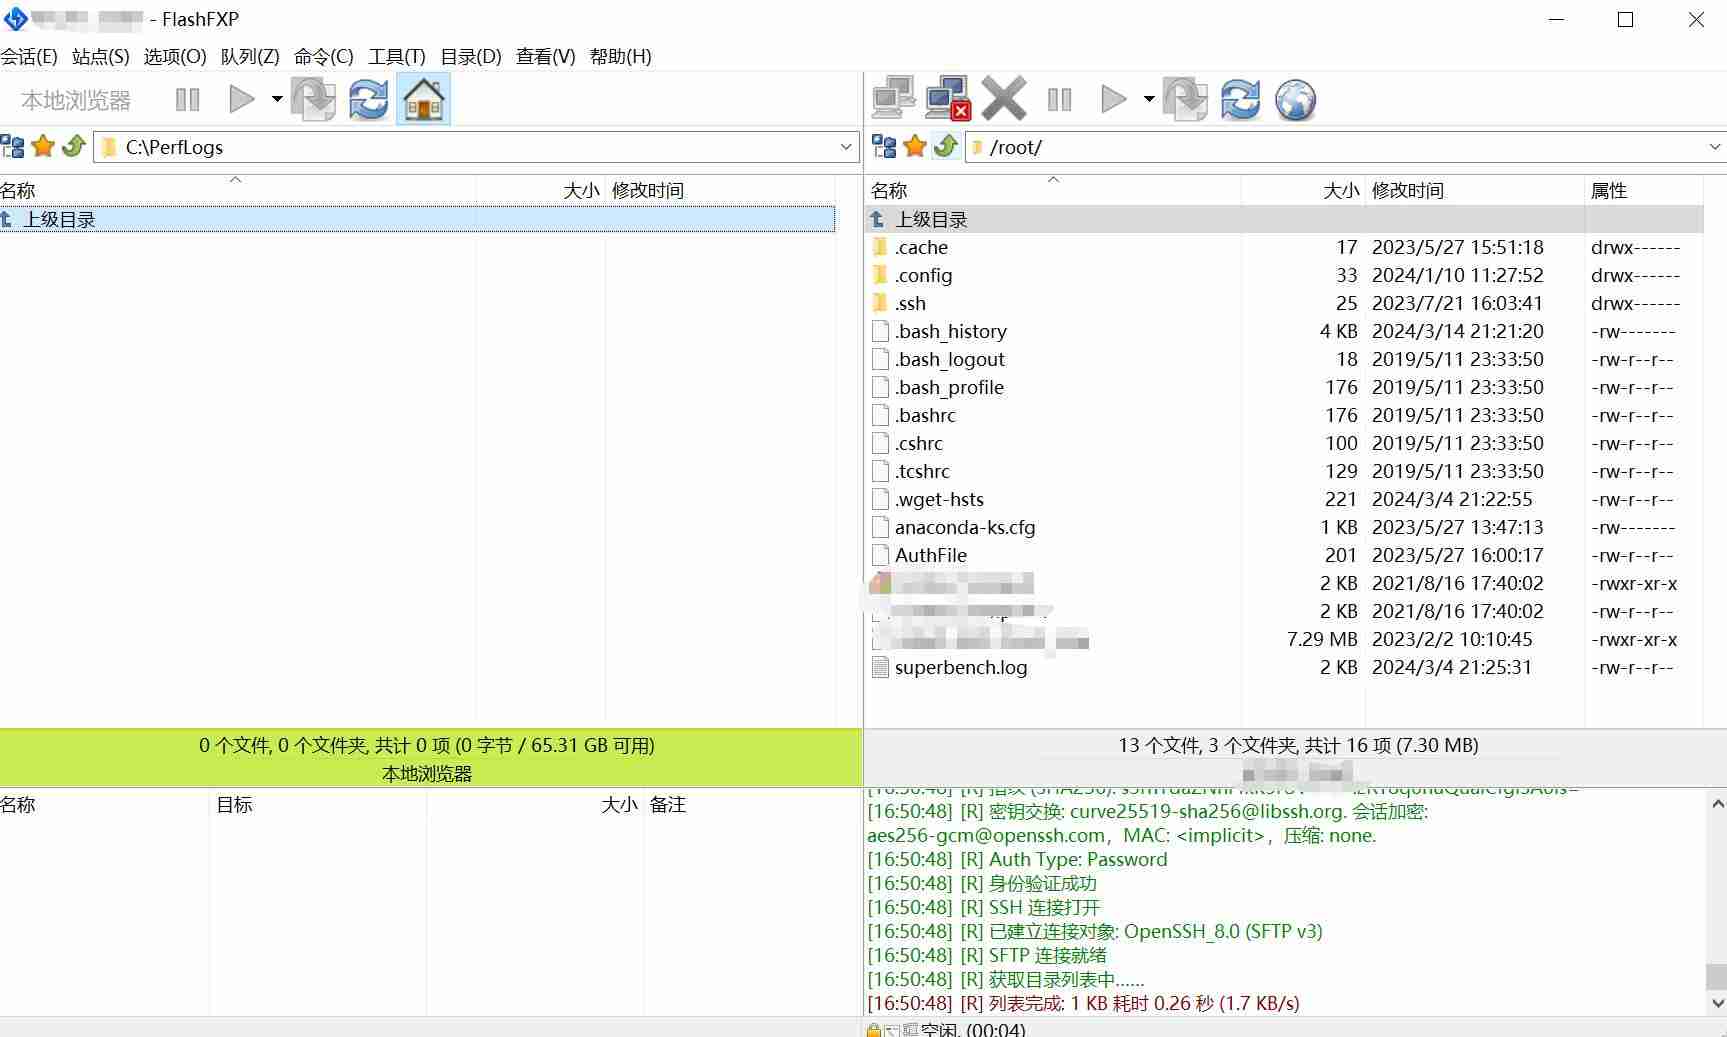Click the remote go-up green arrow icon
Viewport: 1727px width, 1037px height.
pyautogui.click(x=946, y=146)
